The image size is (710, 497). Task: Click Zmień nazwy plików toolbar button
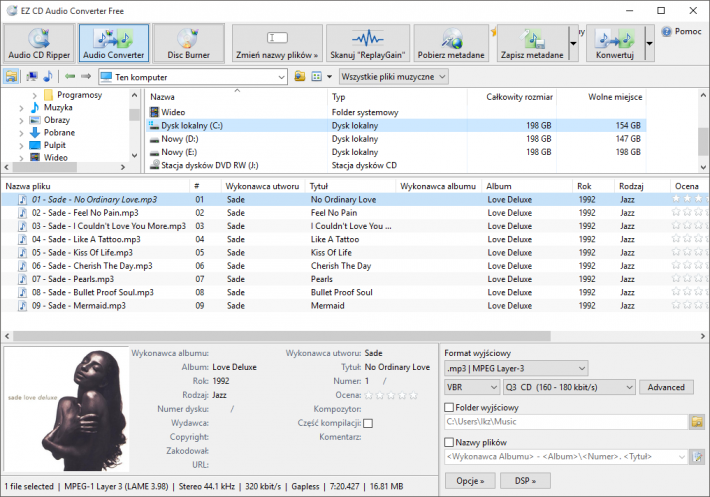pos(277,43)
